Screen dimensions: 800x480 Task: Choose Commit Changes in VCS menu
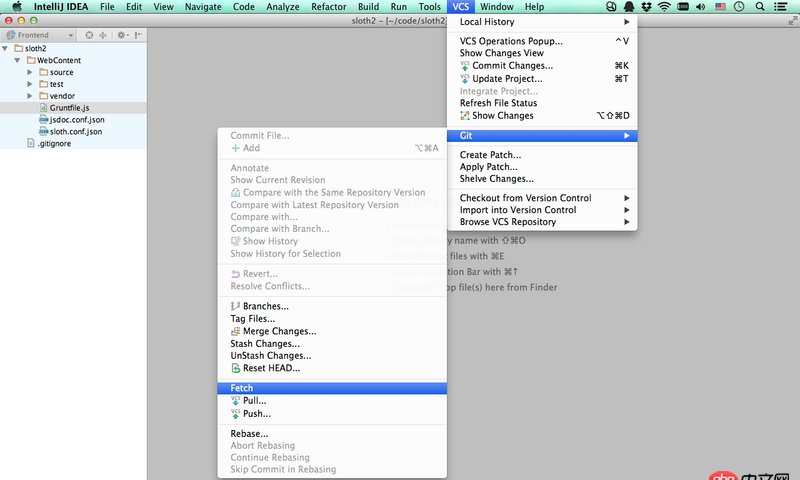(x=542, y=65)
